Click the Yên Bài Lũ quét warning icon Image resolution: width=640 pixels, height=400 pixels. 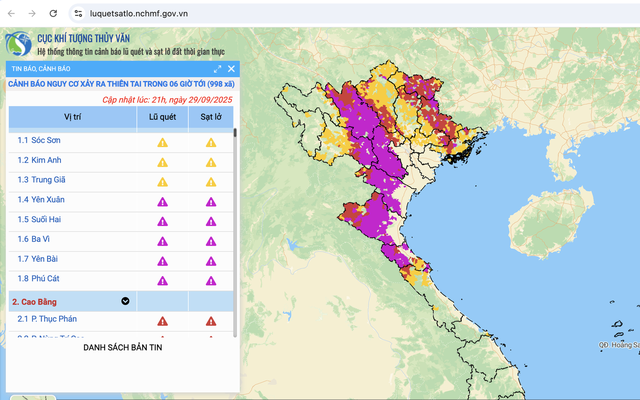click(x=162, y=261)
